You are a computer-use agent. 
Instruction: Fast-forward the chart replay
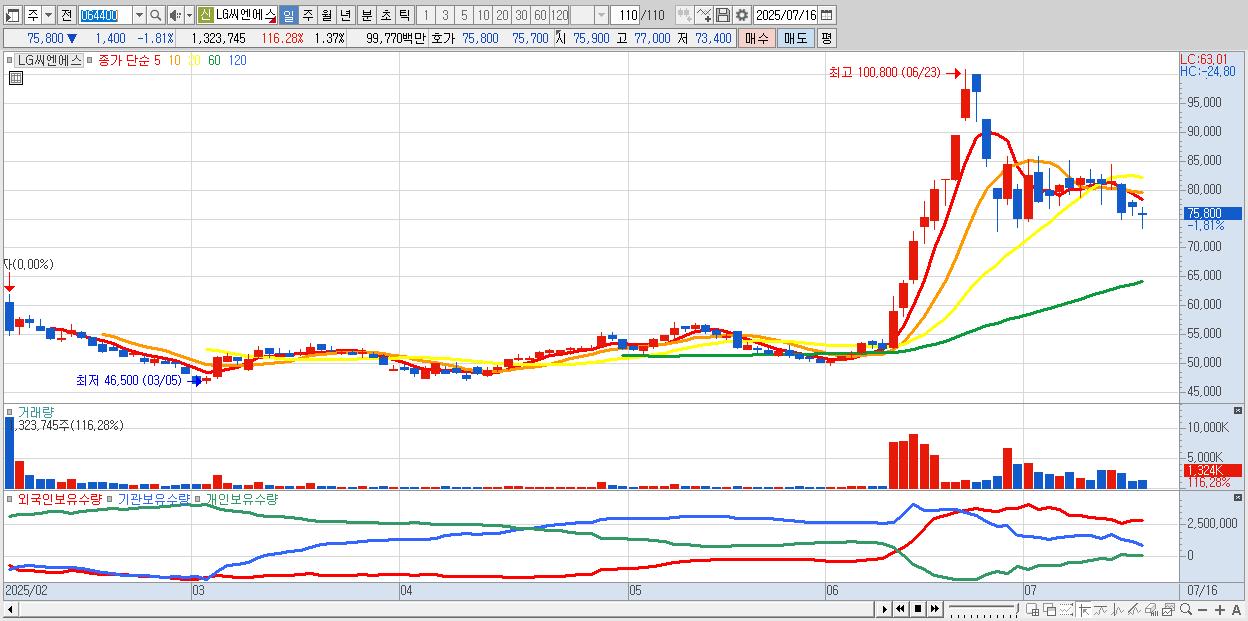[x=935, y=609]
